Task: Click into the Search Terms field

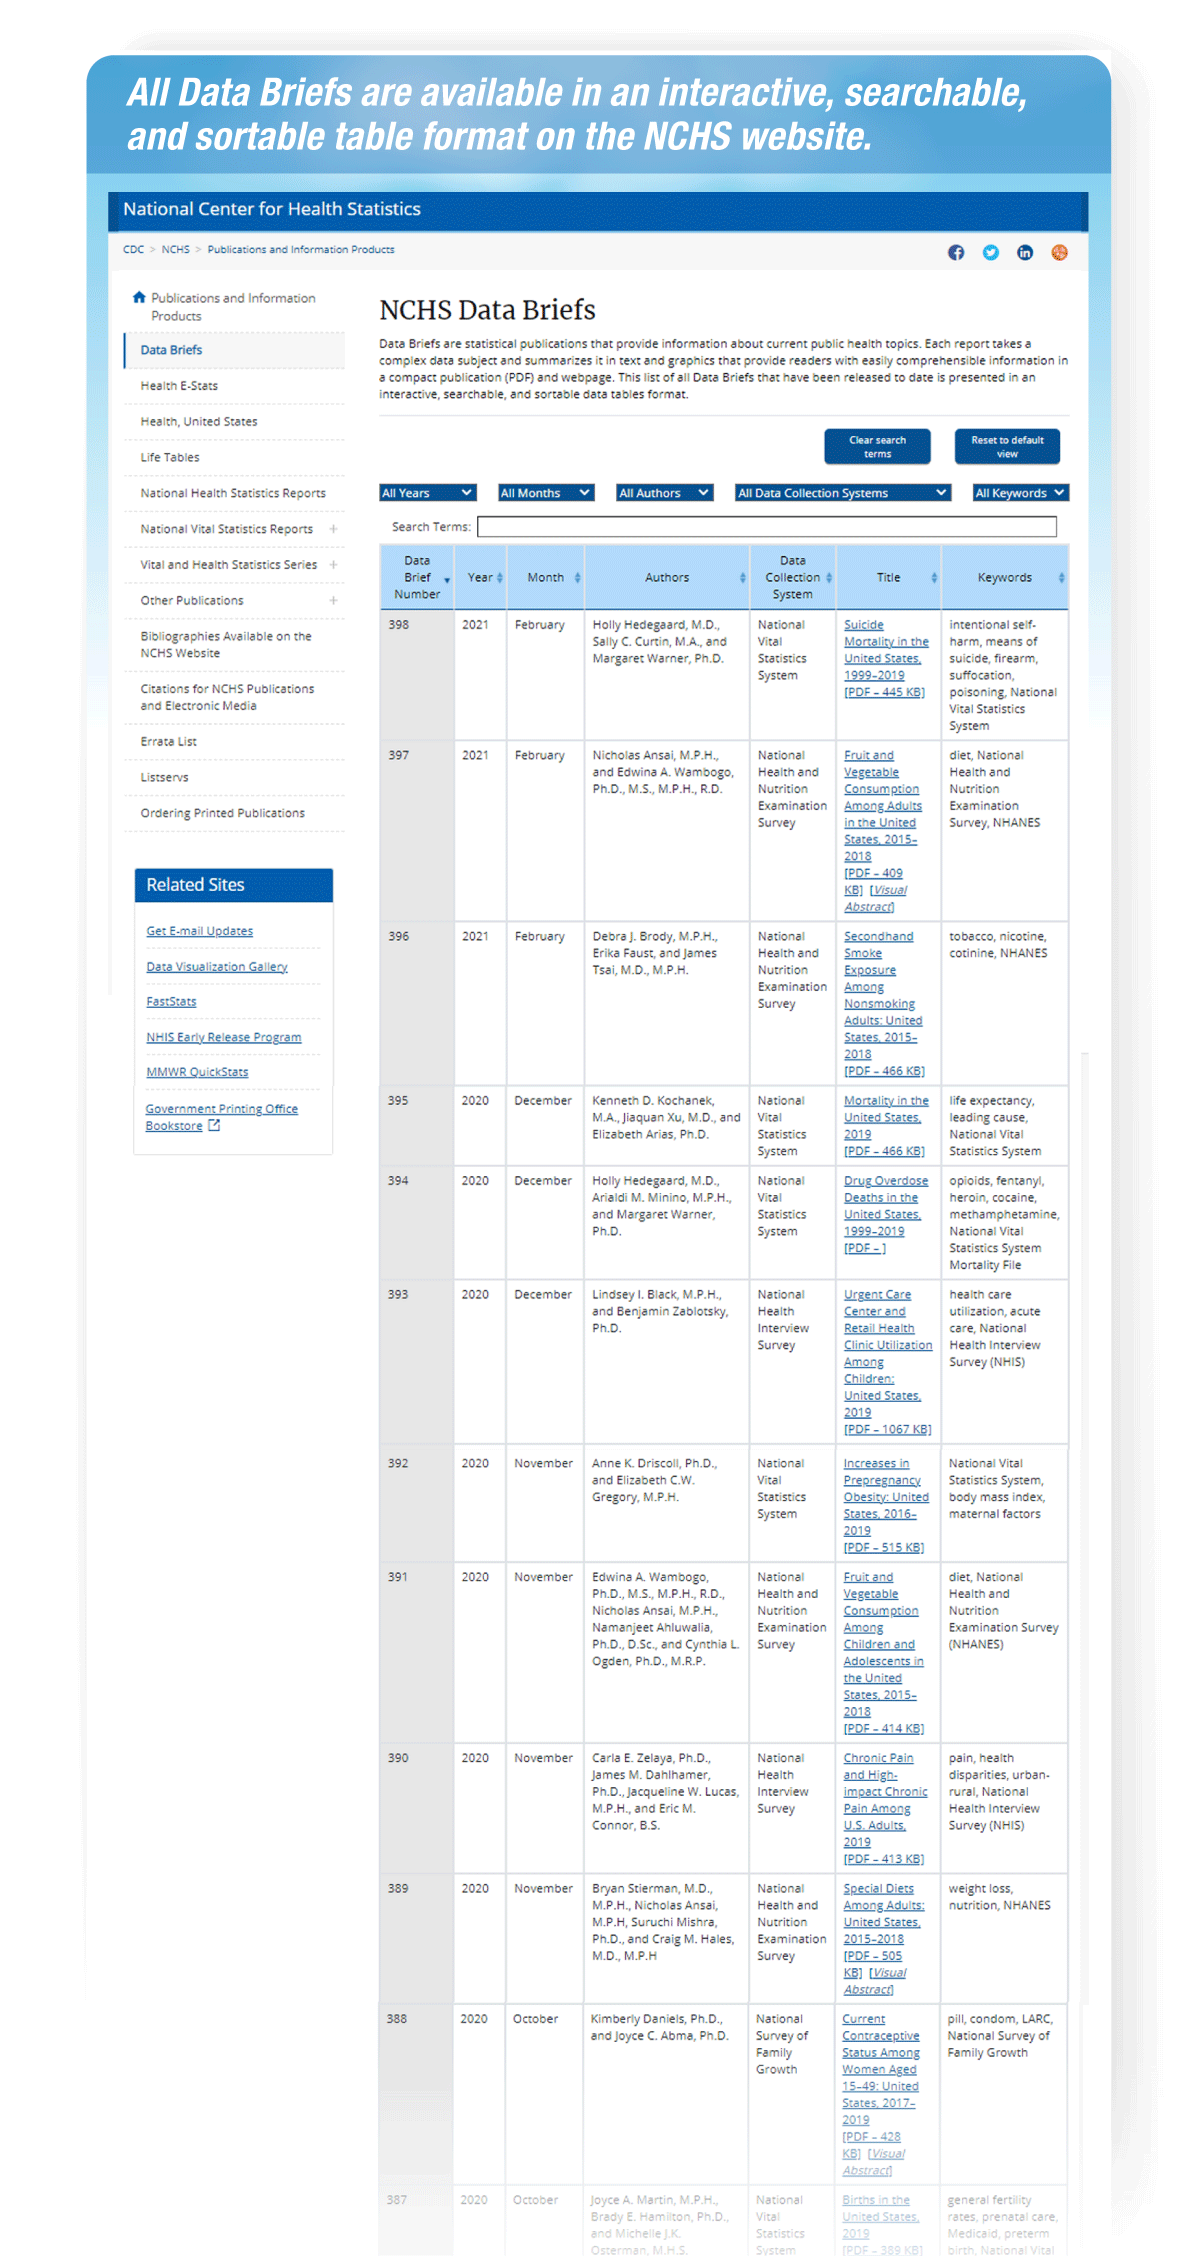Action: pyautogui.click(x=767, y=527)
